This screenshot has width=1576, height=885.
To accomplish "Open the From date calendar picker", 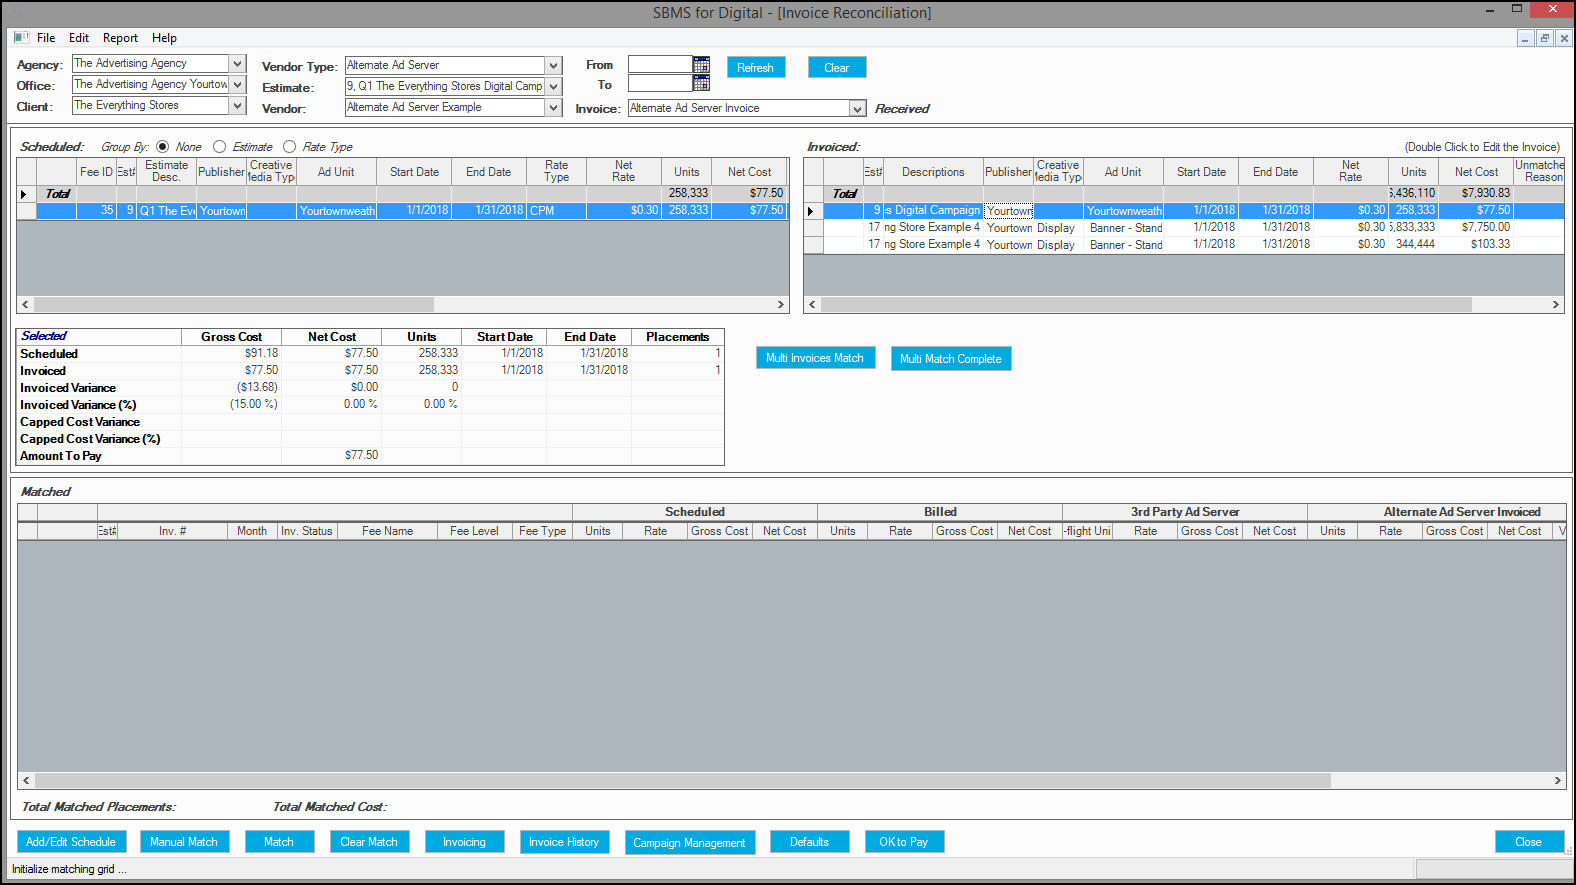I will click(701, 64).
